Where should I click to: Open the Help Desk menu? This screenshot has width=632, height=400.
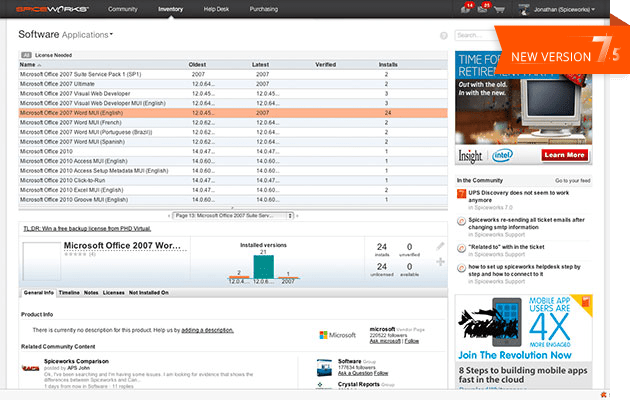coord(216,8)
